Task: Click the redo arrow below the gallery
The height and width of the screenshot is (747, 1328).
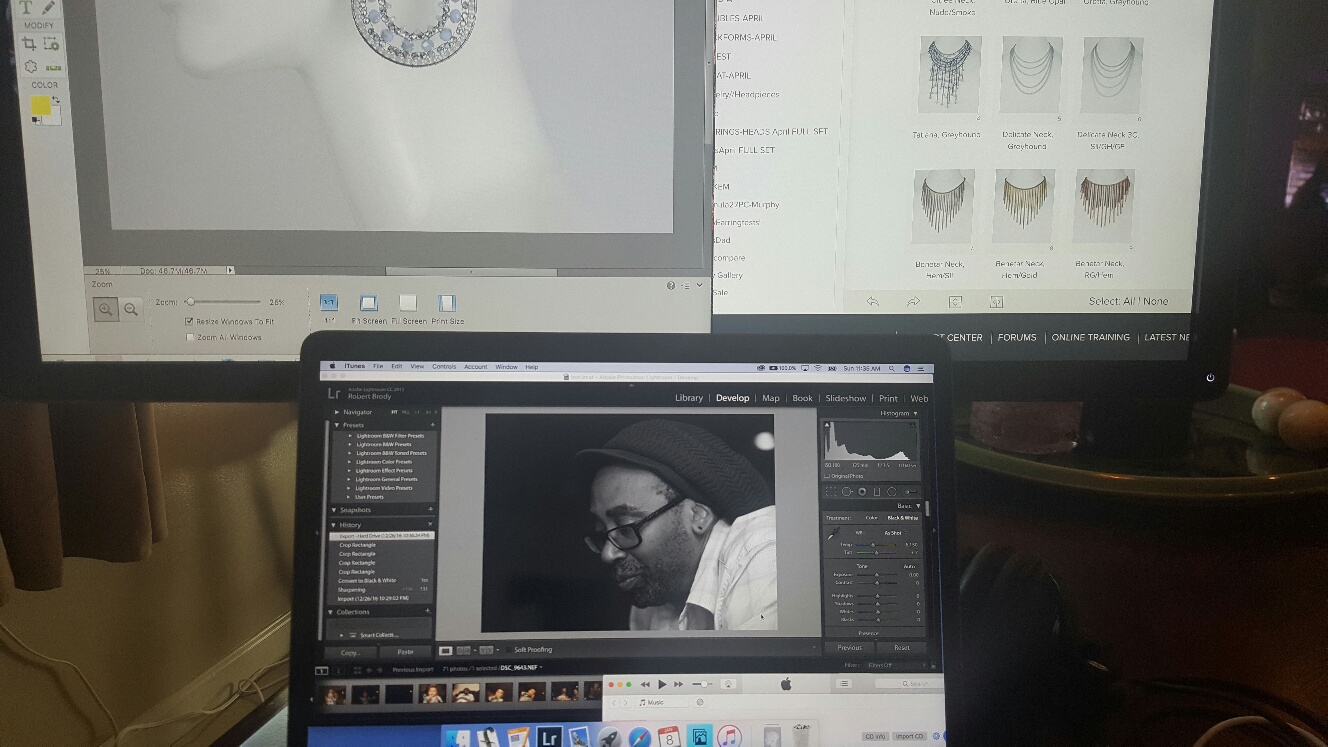Action: click(x=913, y=301)
